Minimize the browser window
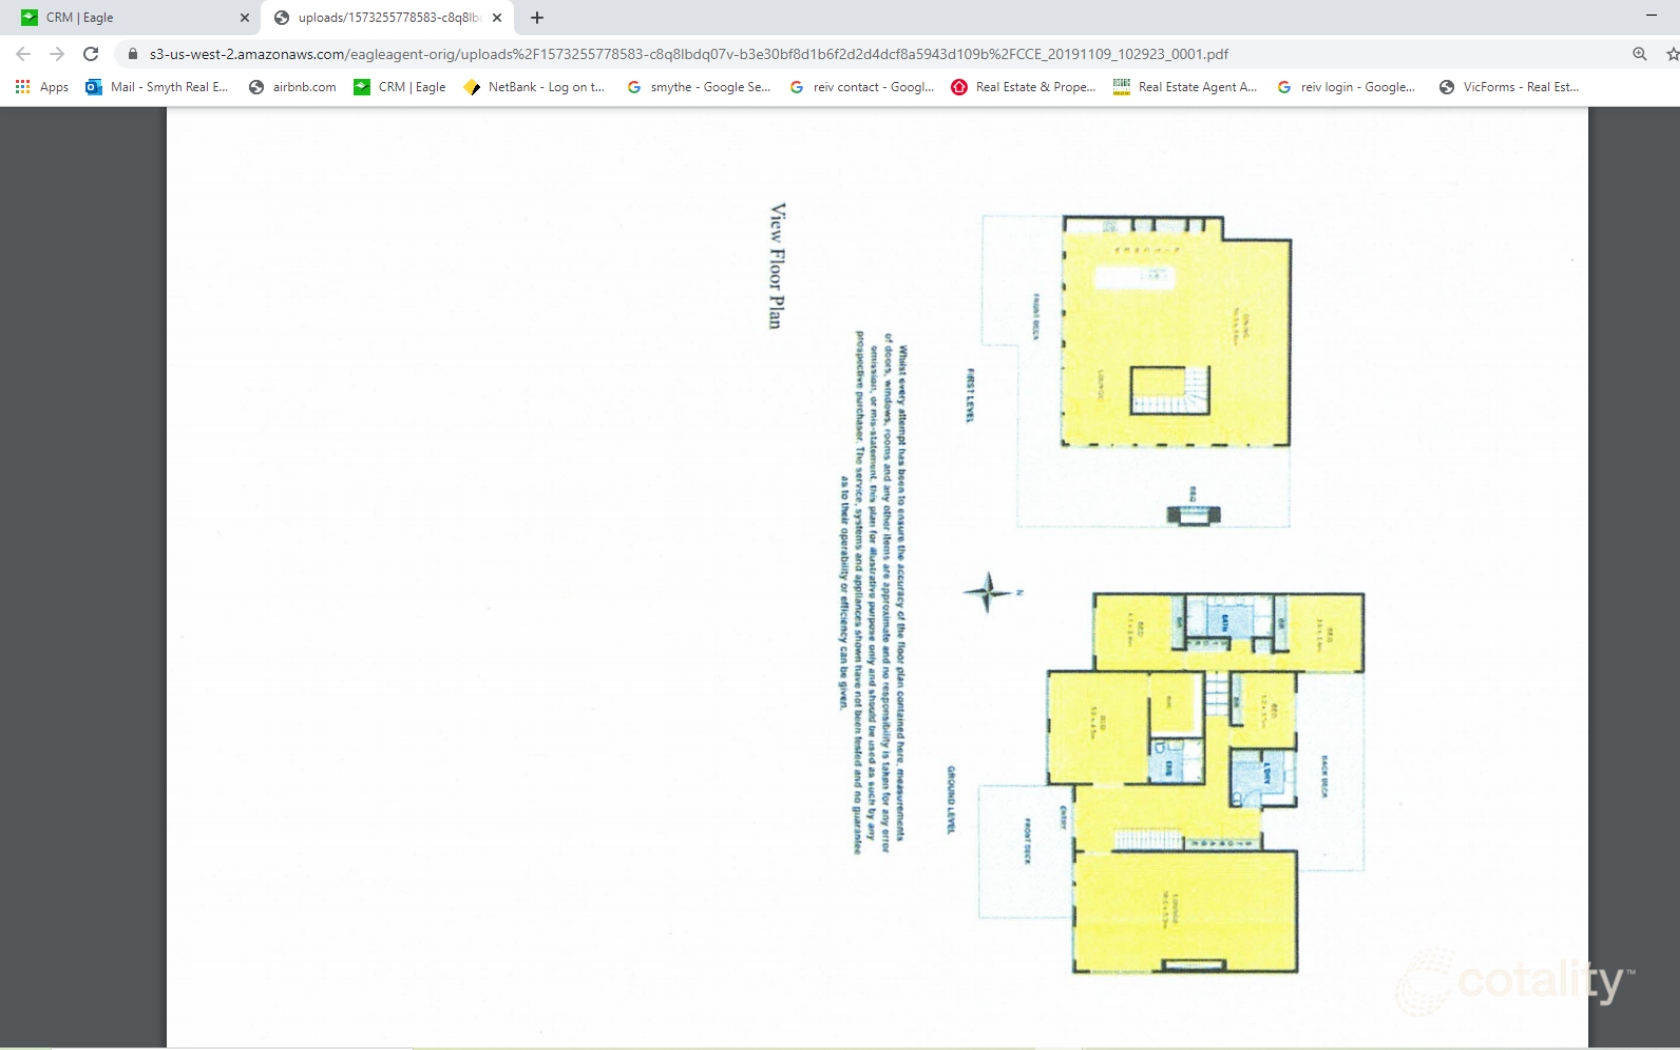 pos(1651,17)
